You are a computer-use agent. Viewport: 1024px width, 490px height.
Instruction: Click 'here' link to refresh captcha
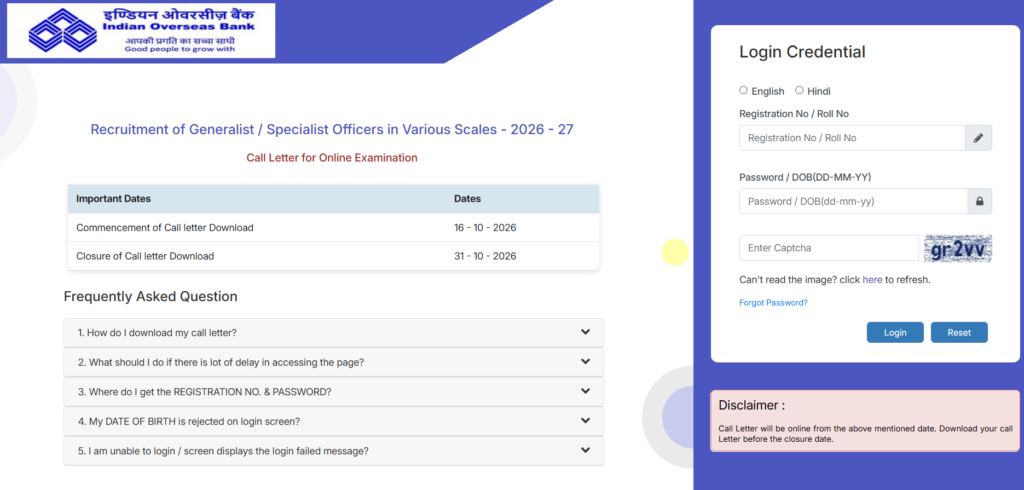(x=872, y=280)
